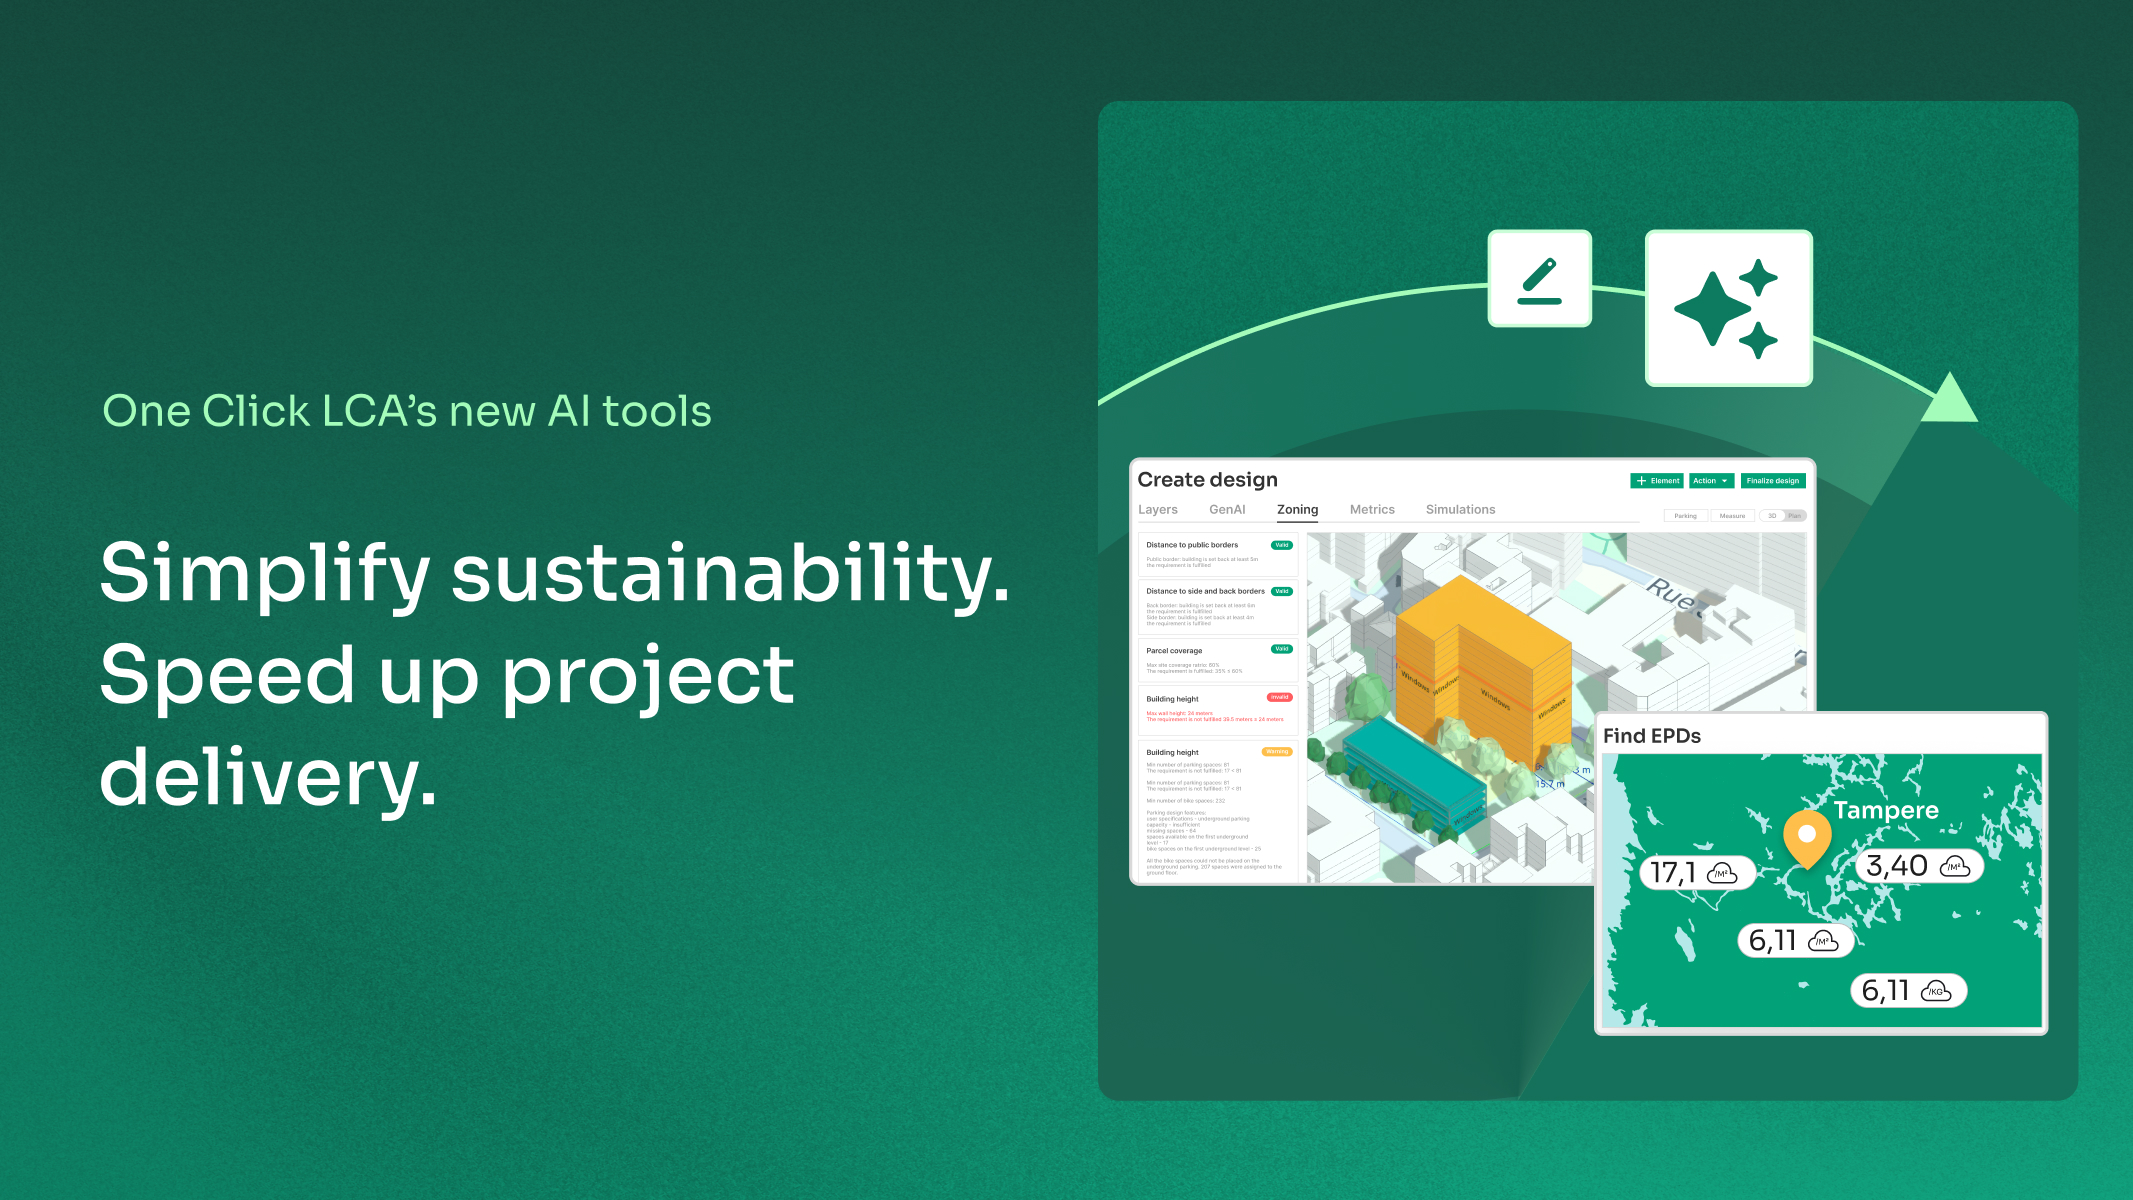Click the 6,11 per KG value badge
Screen dimensions: 2133x1200
(x=1909, y=991)
